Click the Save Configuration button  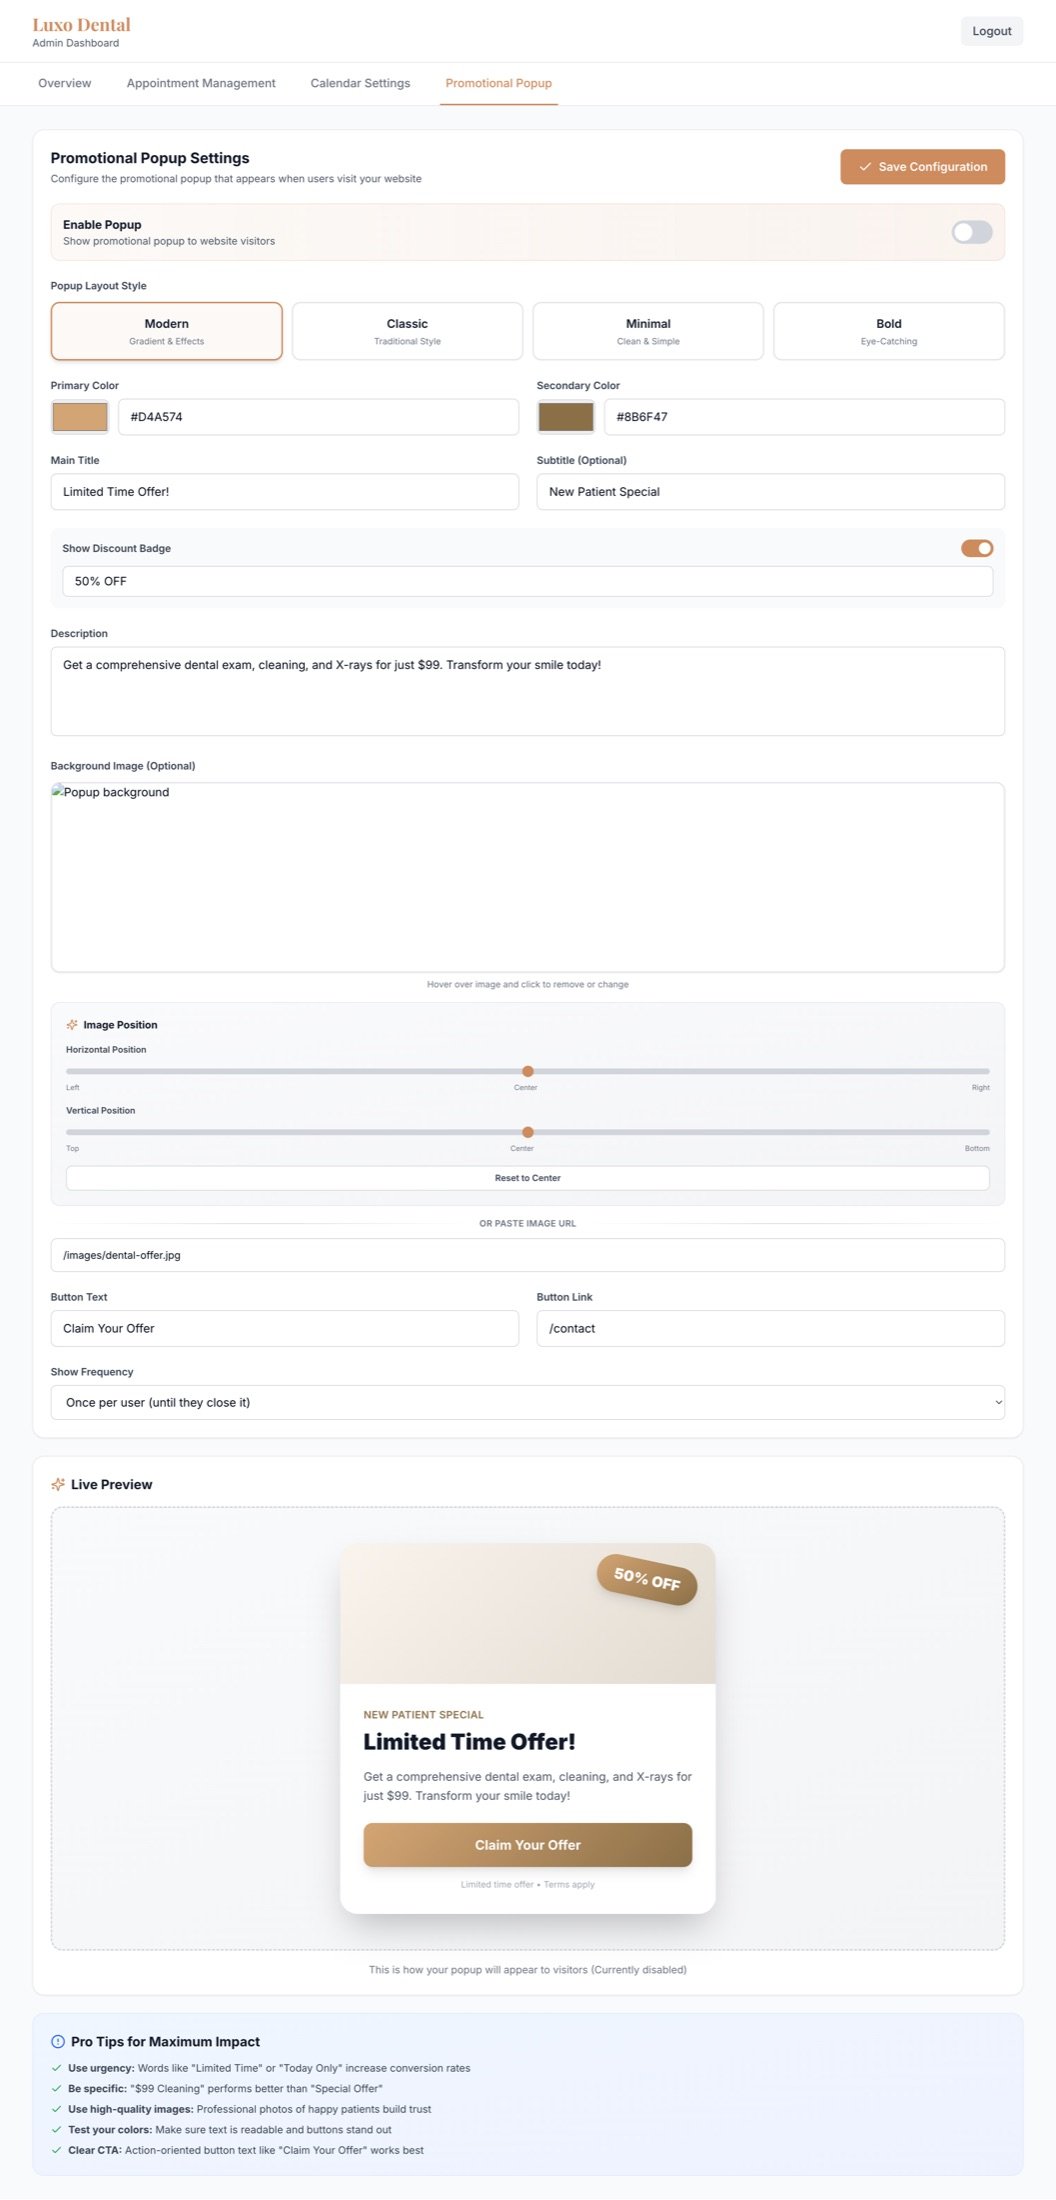pos(921,166)
